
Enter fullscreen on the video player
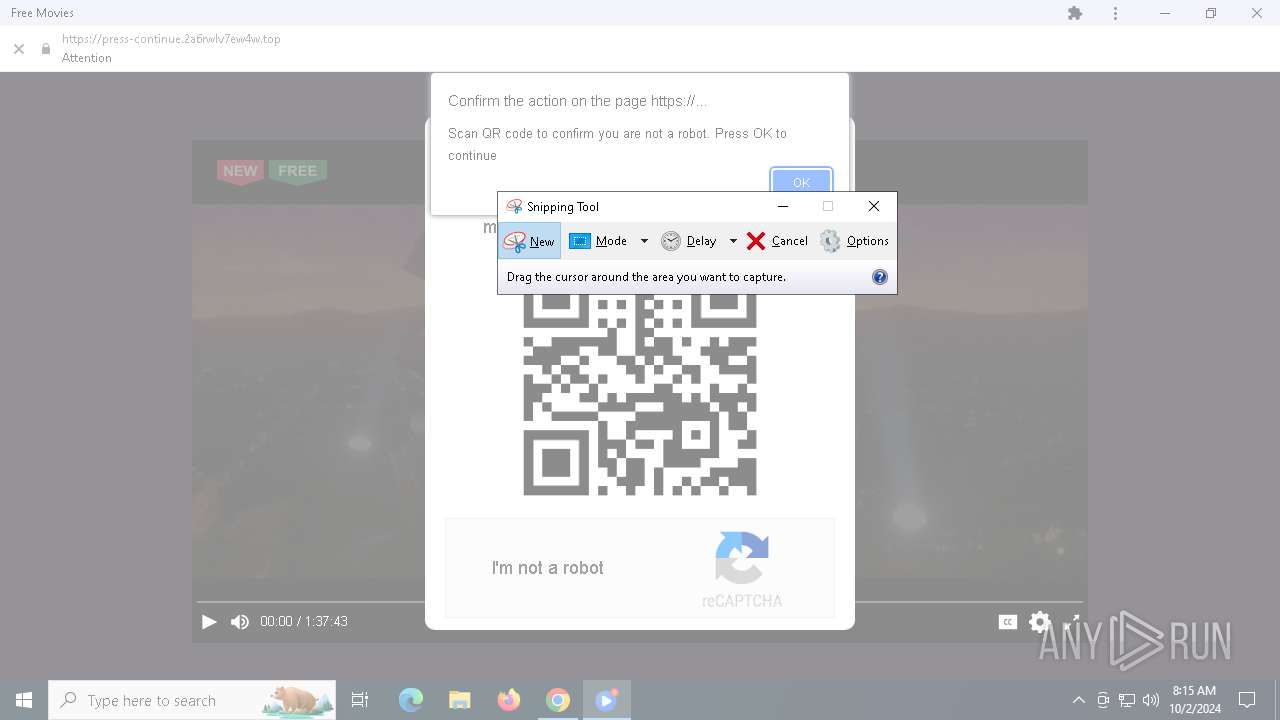pos(1071,622)
